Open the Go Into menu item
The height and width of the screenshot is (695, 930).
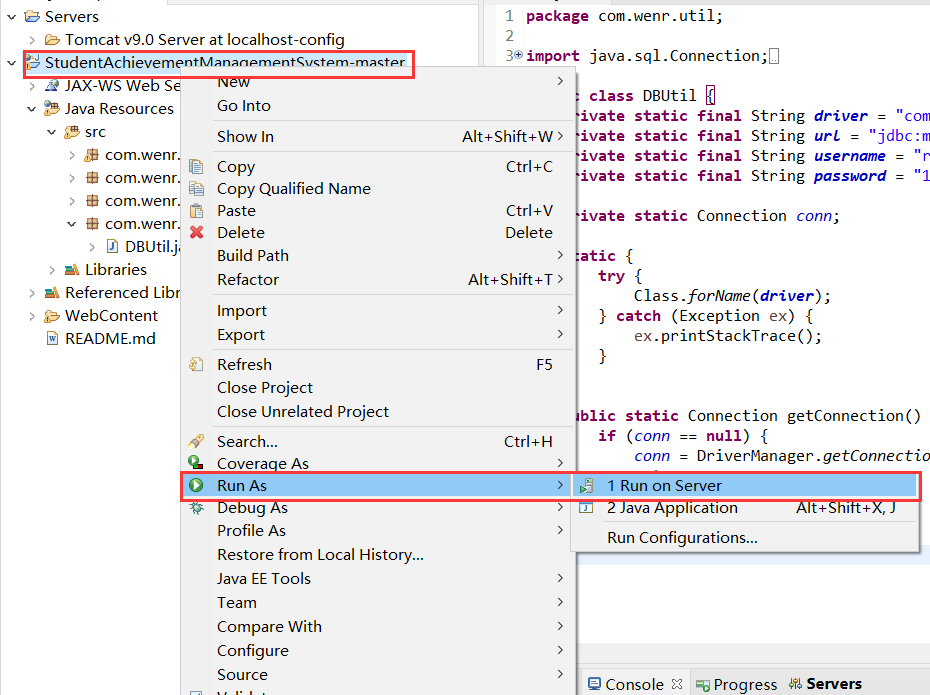(377, 106)
